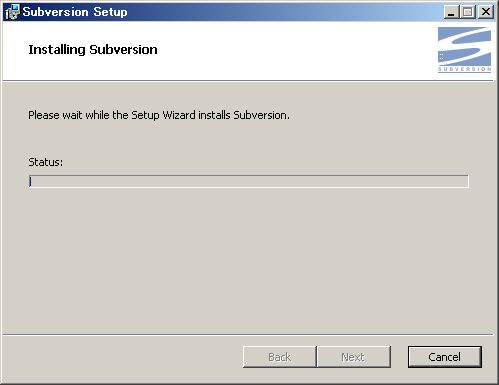Image resolution: width=499 pixels, height=385 pixels.
Task: Click the word "installs" in the wait message
Action: (x=214, y=115)
